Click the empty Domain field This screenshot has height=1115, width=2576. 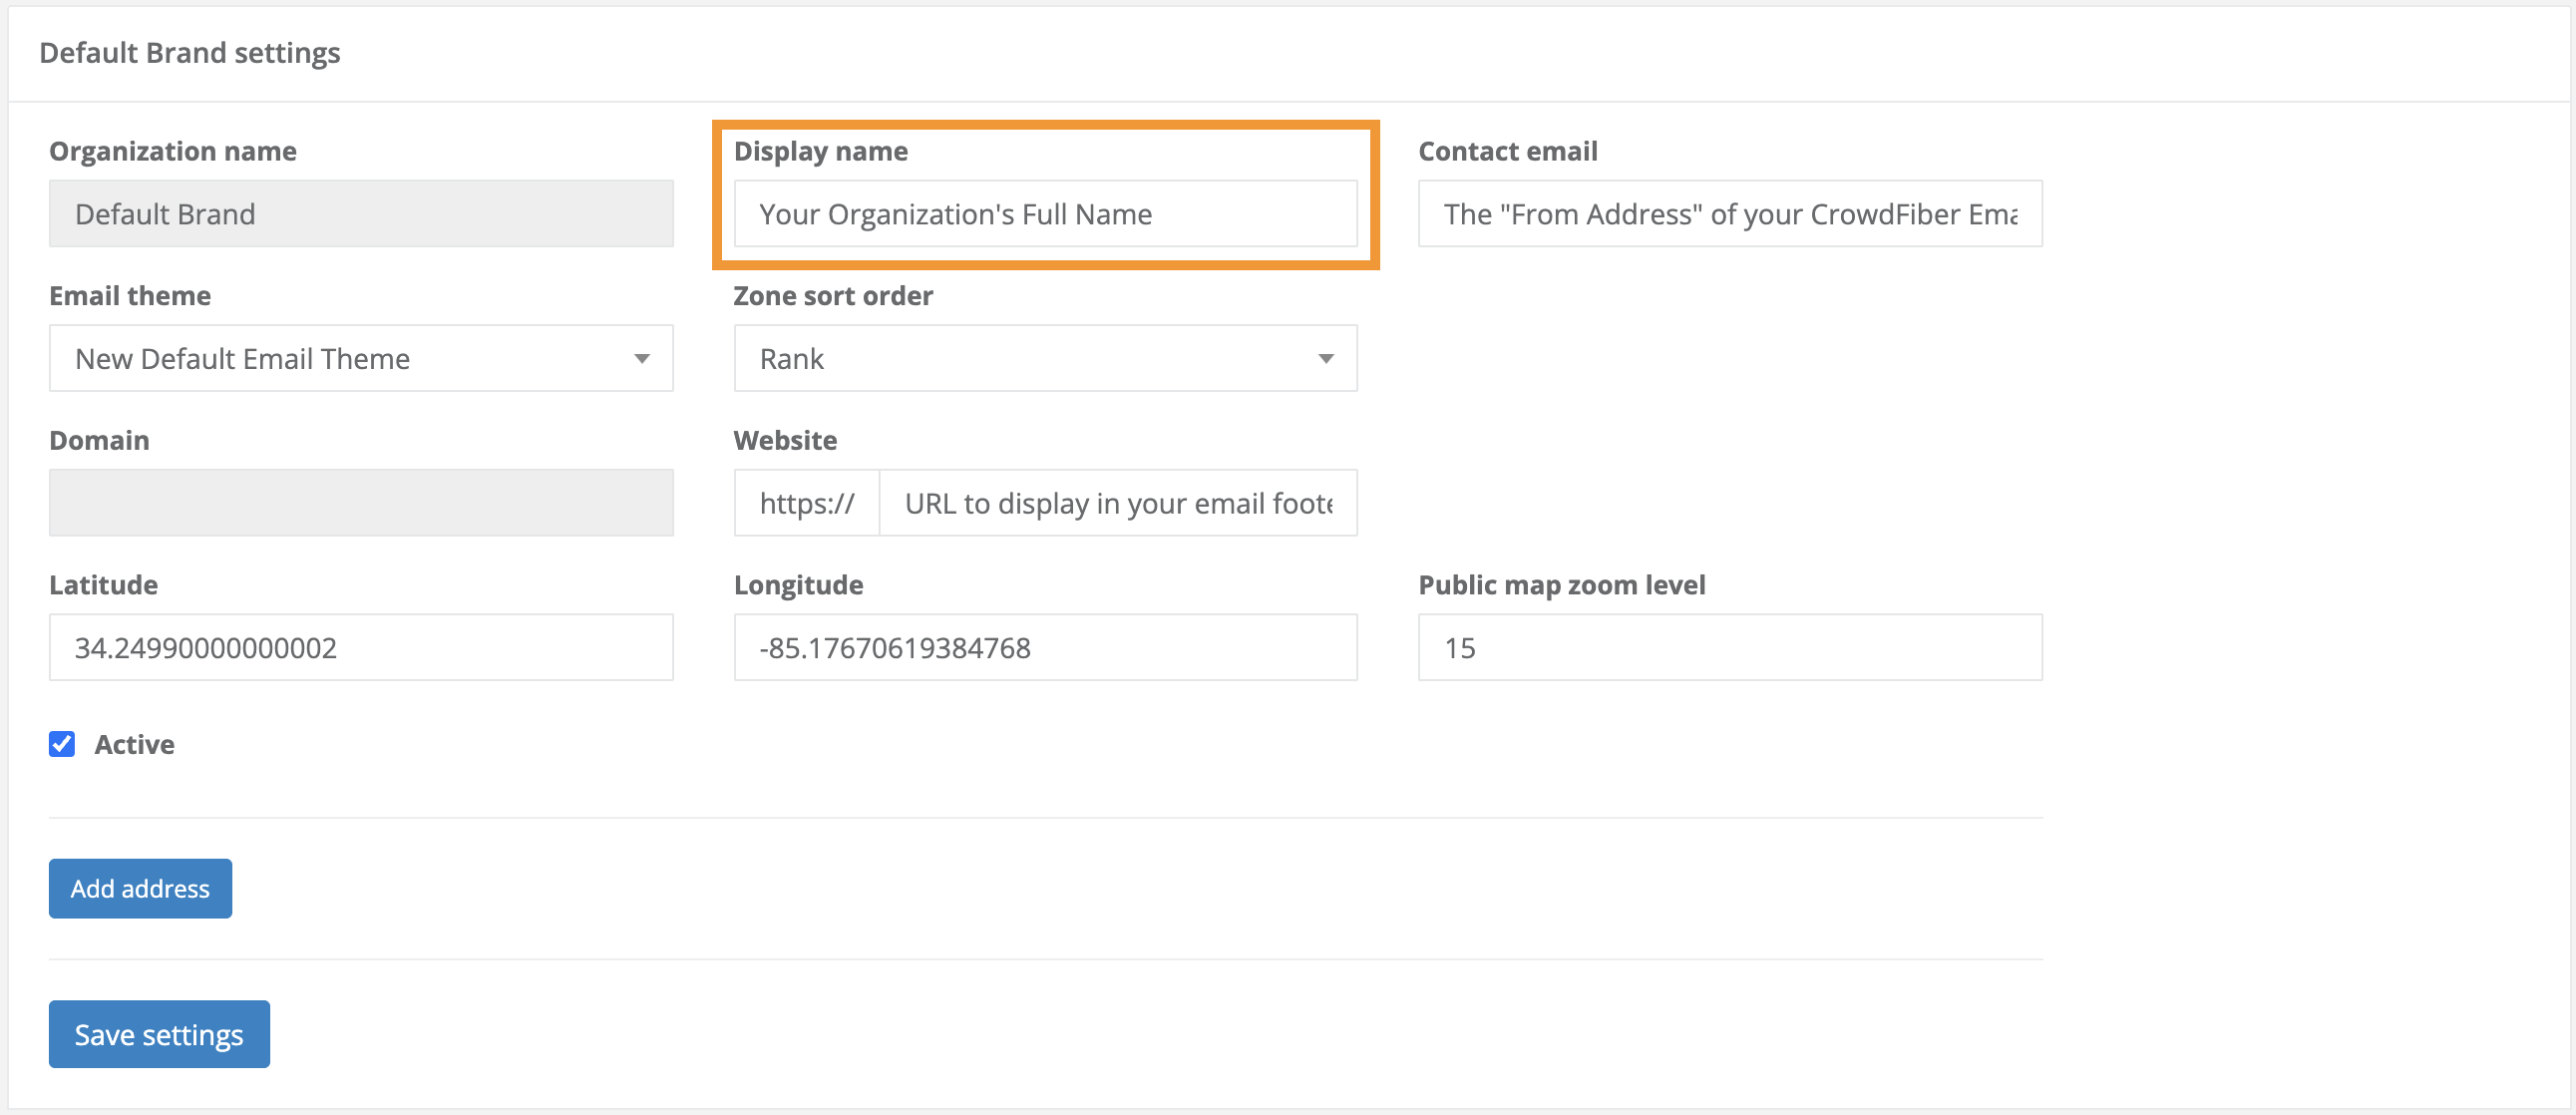tap(360, 502)
